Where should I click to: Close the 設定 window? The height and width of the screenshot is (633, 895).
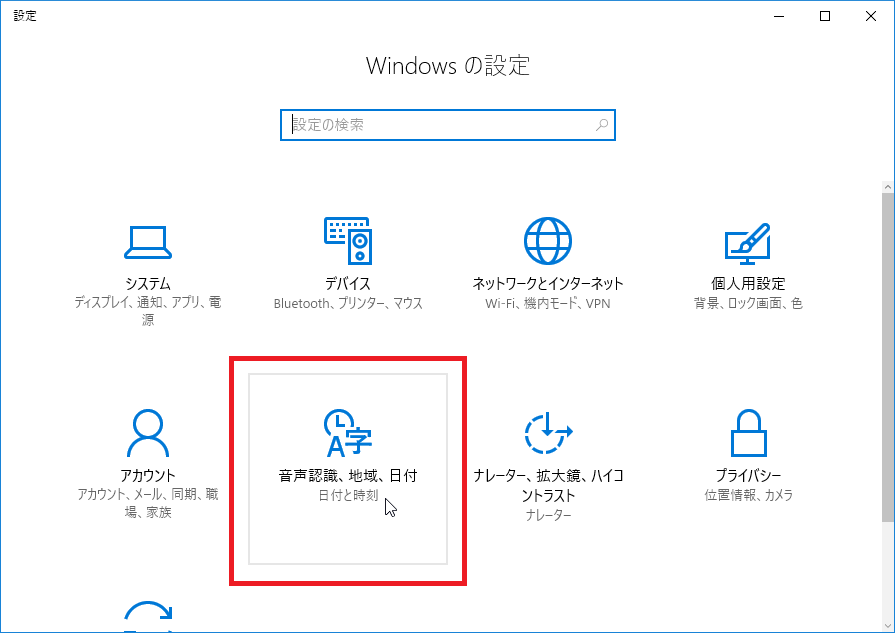[870, 16]
